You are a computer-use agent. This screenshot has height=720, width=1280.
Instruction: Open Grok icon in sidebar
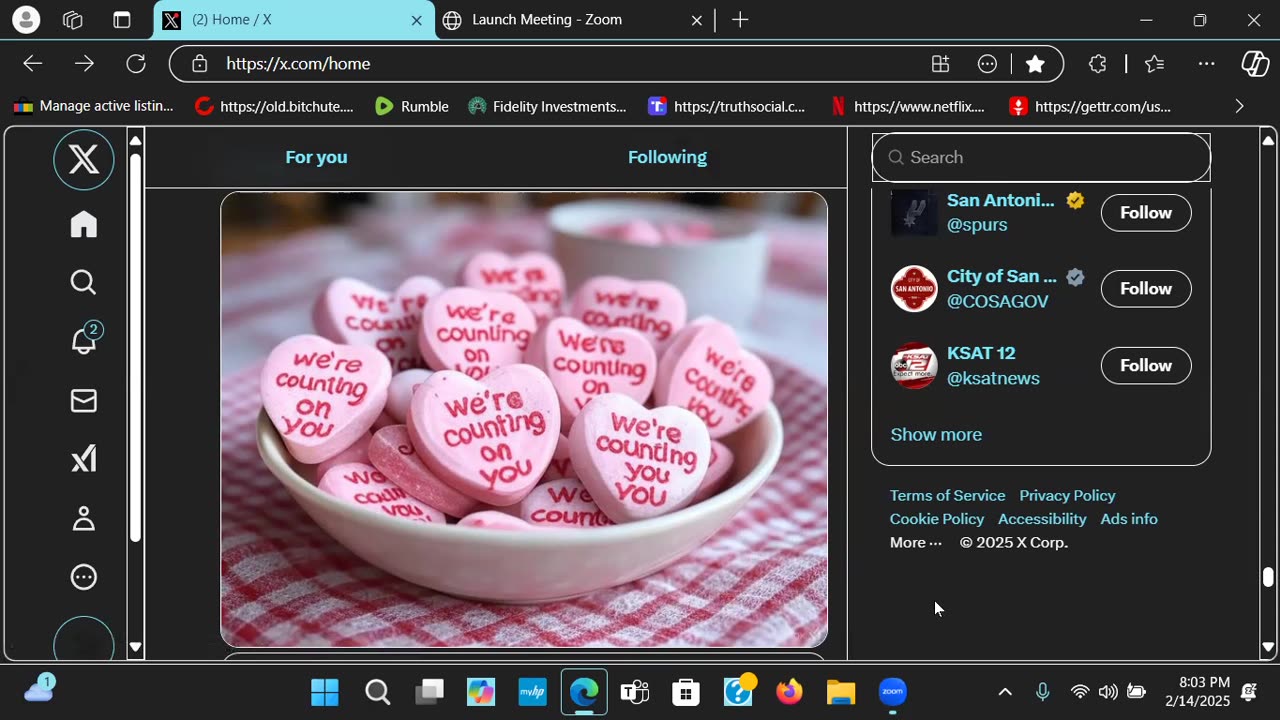tap(84, 459)
